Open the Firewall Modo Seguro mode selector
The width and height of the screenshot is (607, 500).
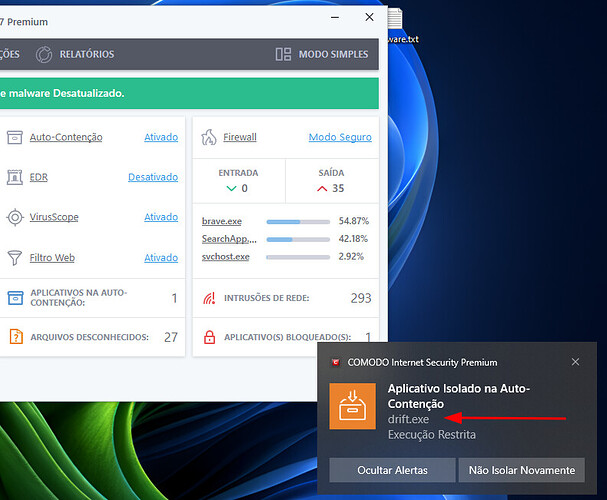[340, 137]
